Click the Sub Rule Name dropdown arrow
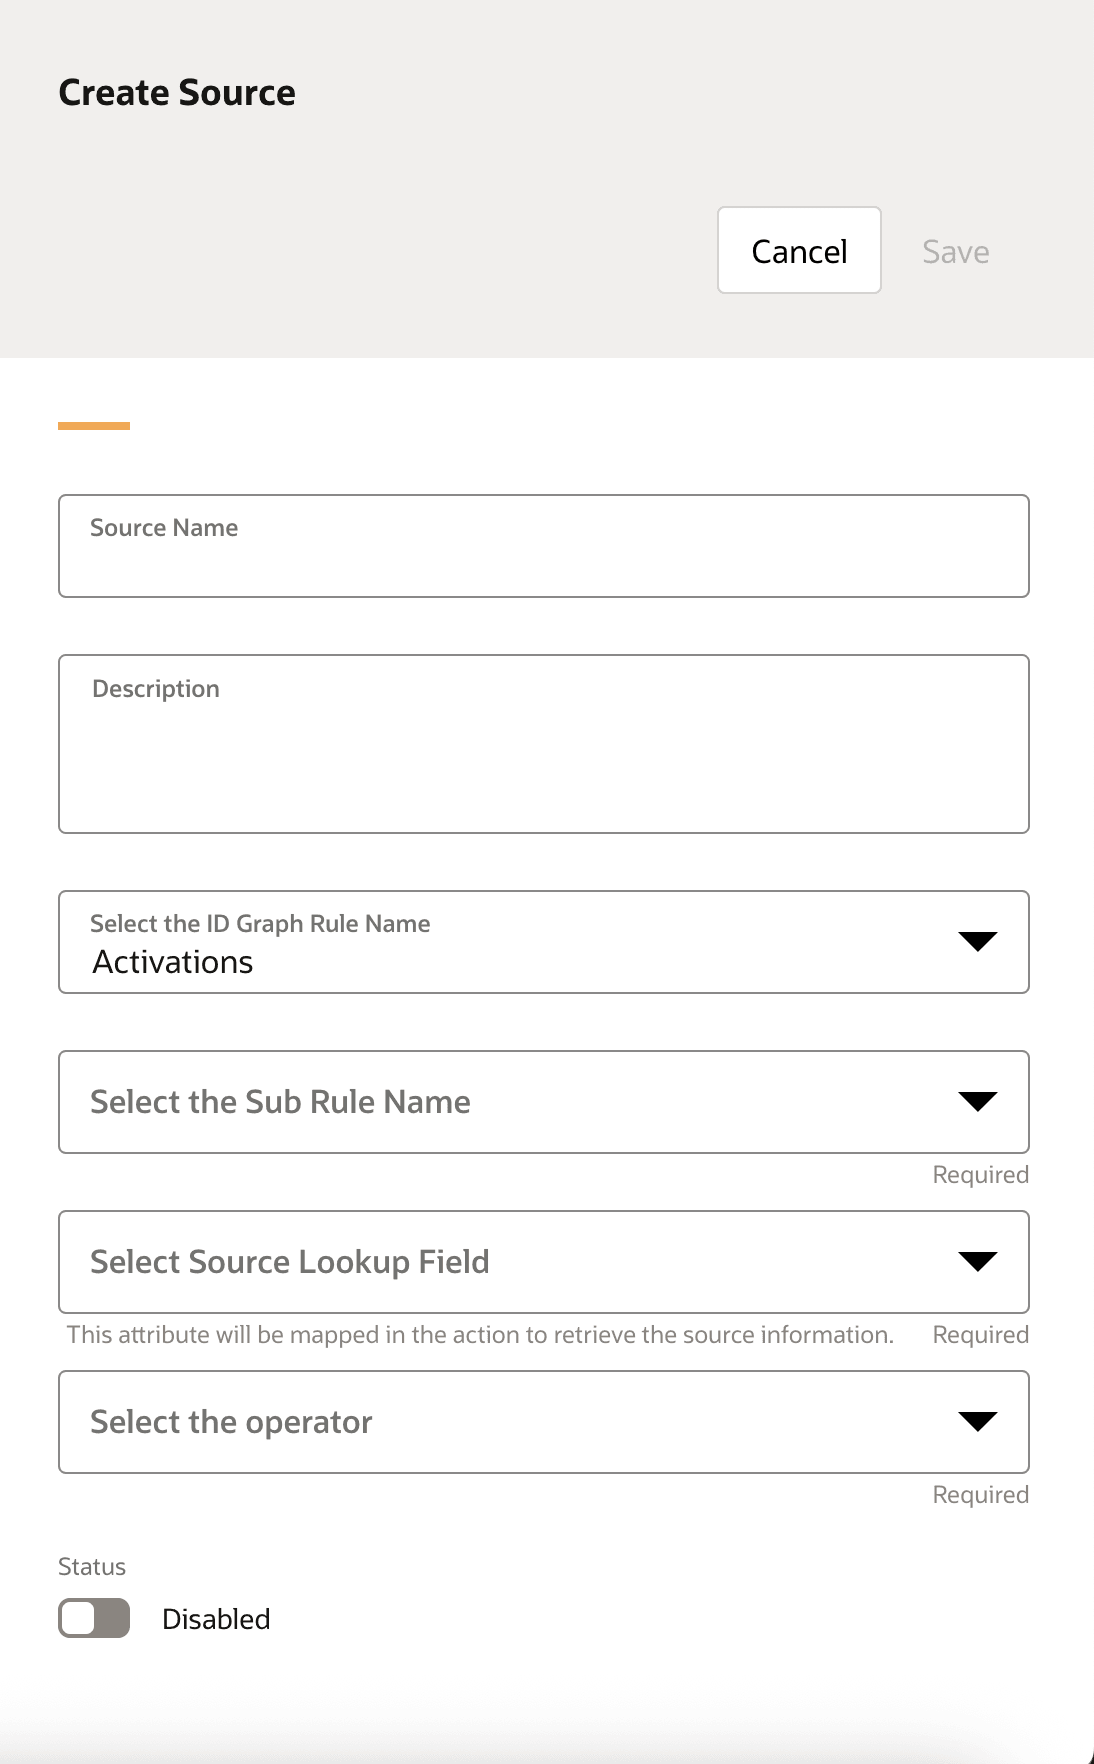1094x1764 pixels. pyautogui.click(x=978, y=1101)
